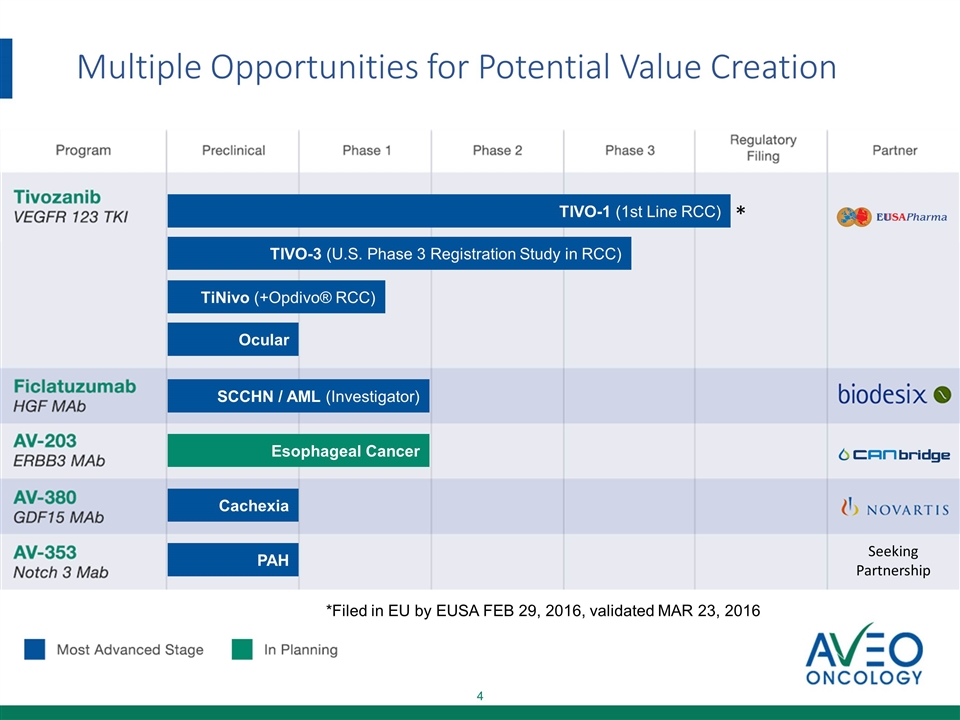Select the TIVO-1 (1st Line RCC) bar
Image resolution: width=960 pixels, height=720 pixels.
448,211
